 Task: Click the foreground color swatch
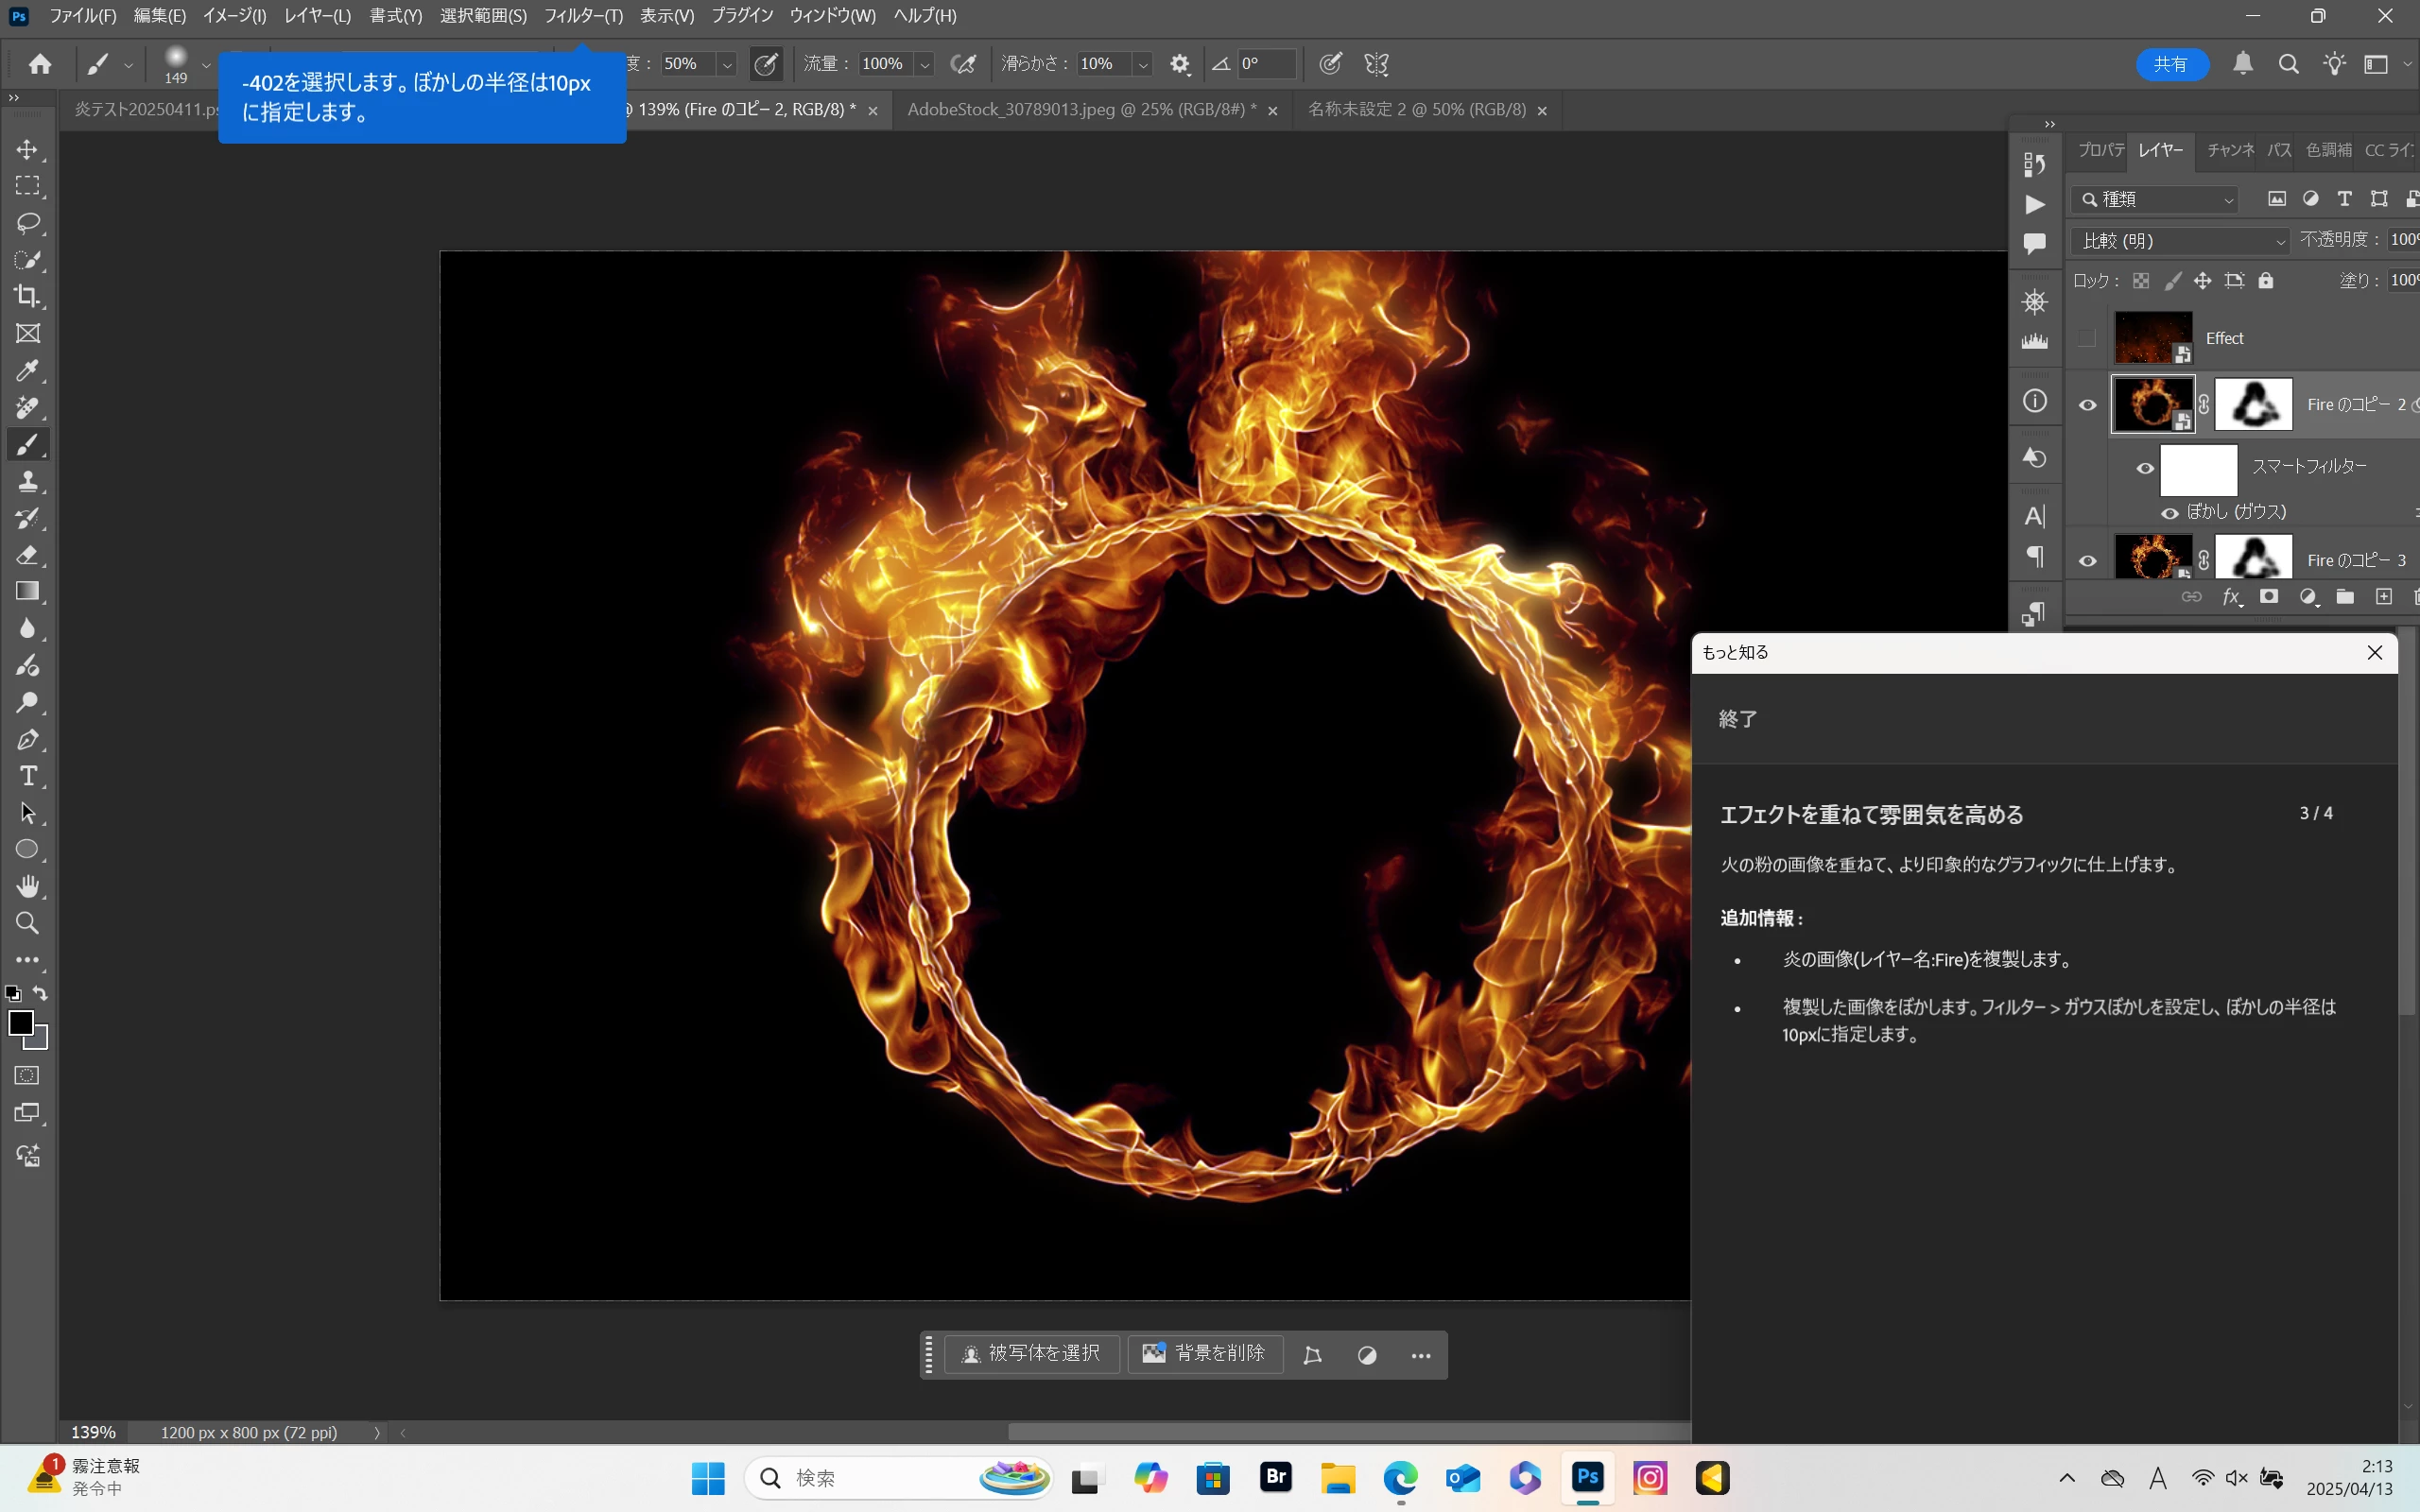tap(20, 1023)
